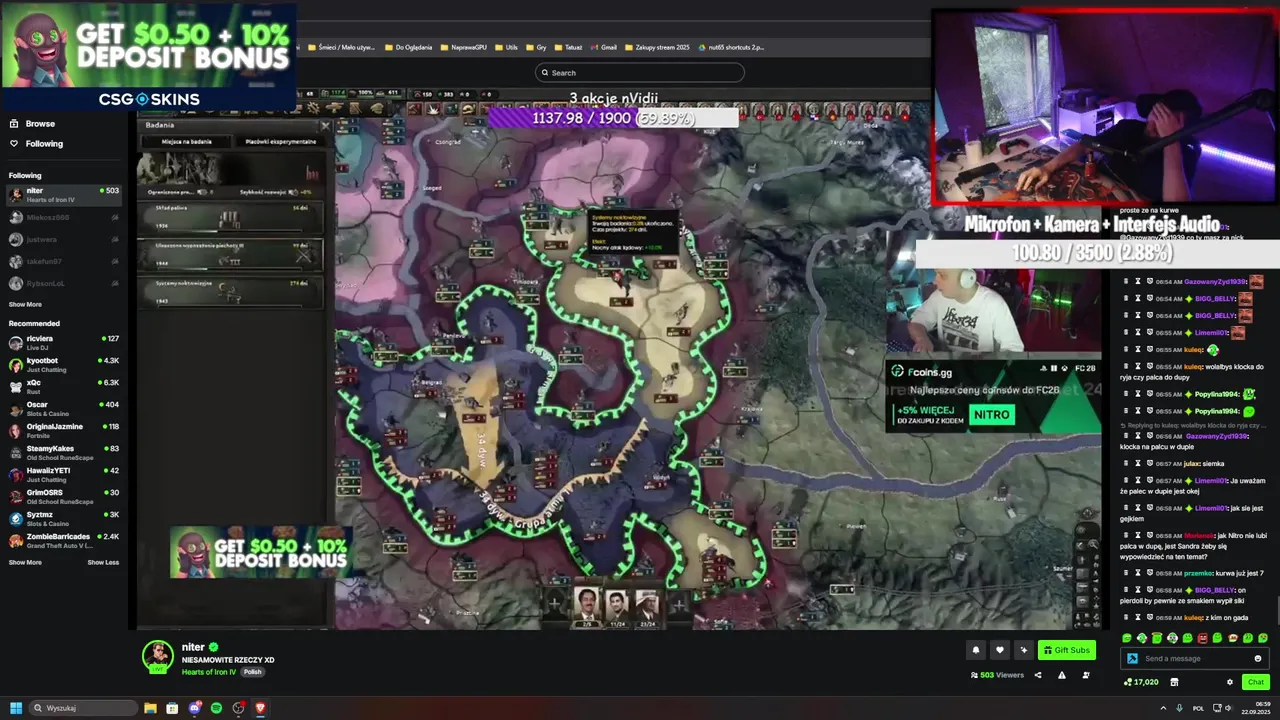This screenshot has height=720, width=1280.
Task: Open Oscar recommended channel
Action: point(64,408)
